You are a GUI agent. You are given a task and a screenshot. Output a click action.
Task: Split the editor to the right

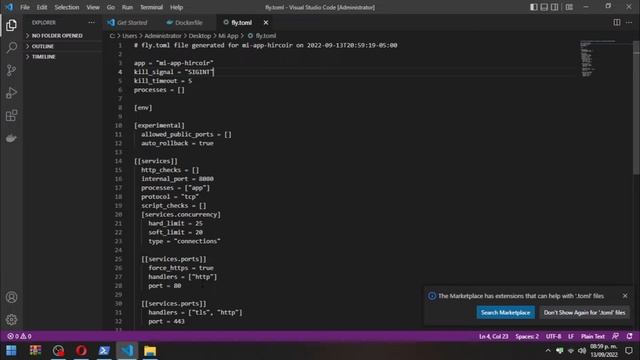pos(617,22)
